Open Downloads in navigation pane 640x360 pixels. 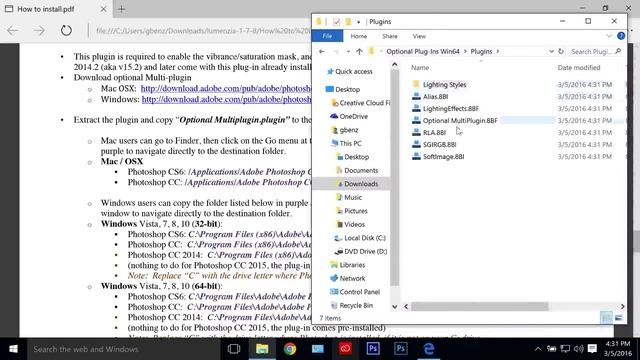tap(357, 184)
